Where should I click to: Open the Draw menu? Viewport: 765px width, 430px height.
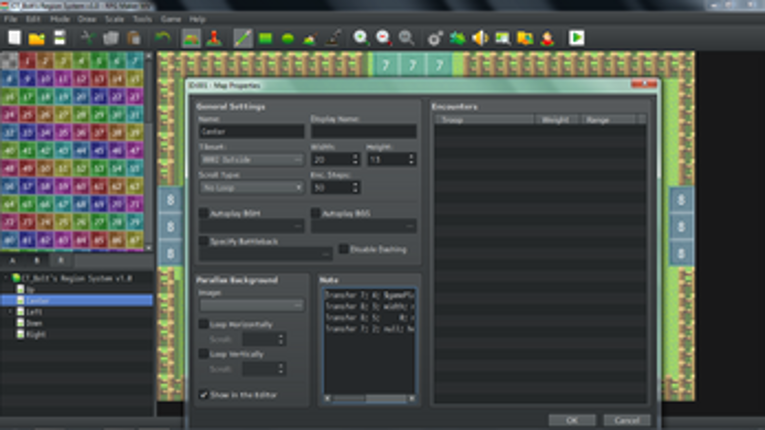click(87, 19)
